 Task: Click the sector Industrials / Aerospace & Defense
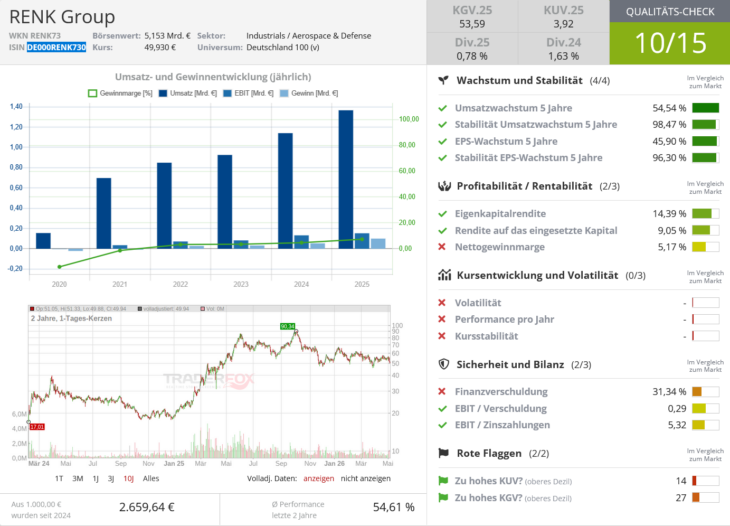[309, 35]
